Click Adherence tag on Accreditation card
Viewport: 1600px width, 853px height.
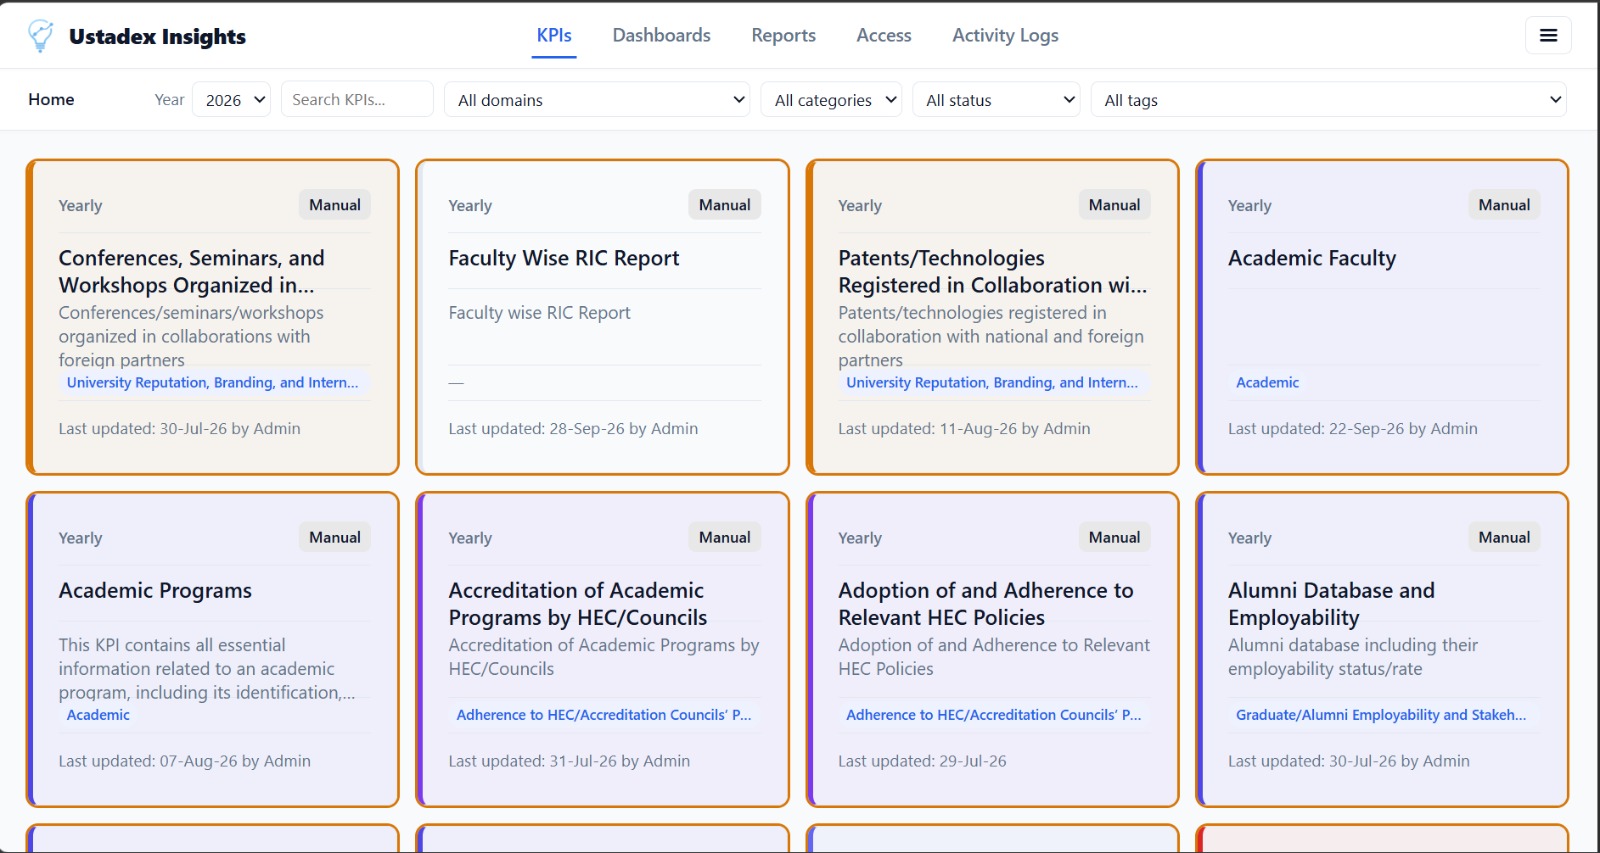(x=604, y=714)
